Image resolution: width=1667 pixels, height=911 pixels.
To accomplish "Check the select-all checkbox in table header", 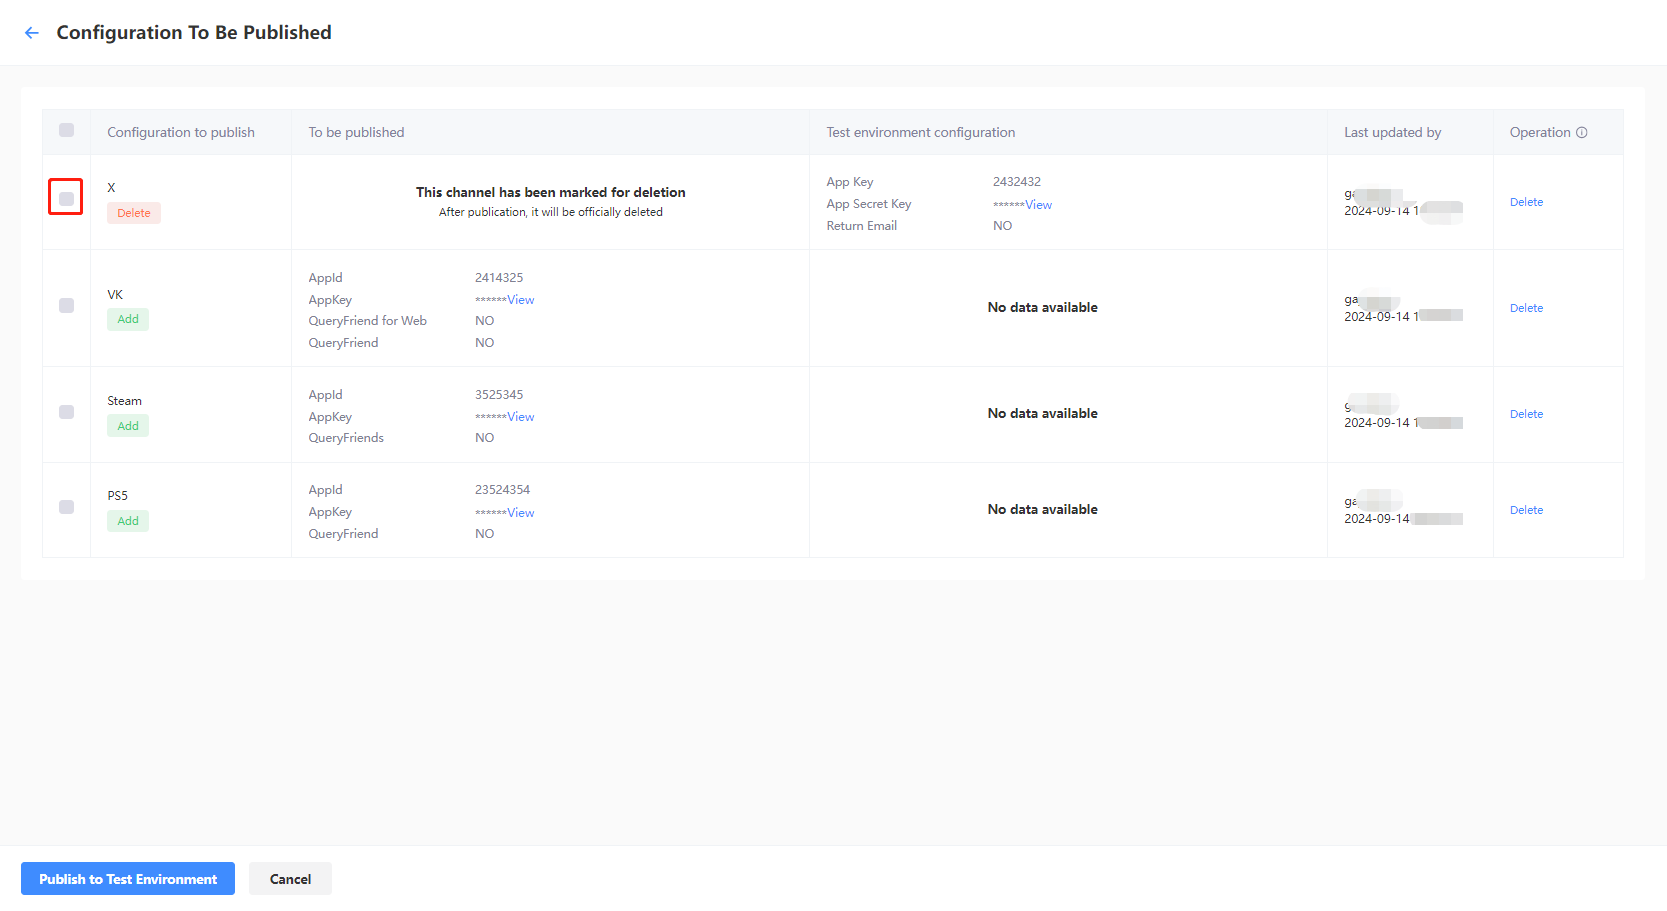I will pyautogui.click(x=66, y=130).
